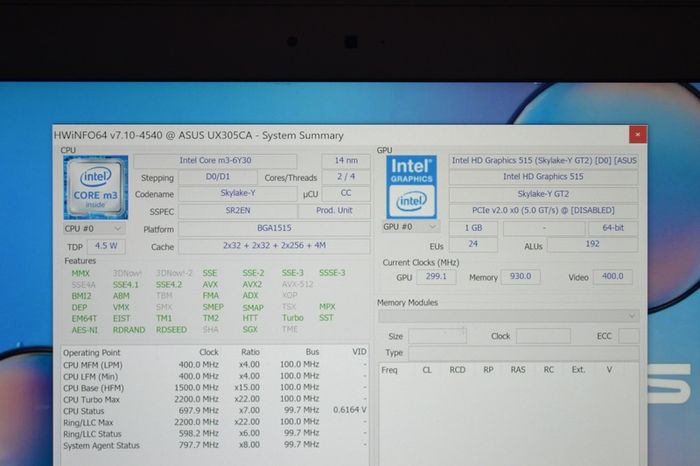This screenshot has height=466, width=700.
Task: Click the memory module Size field
Action: click(438, 336)
